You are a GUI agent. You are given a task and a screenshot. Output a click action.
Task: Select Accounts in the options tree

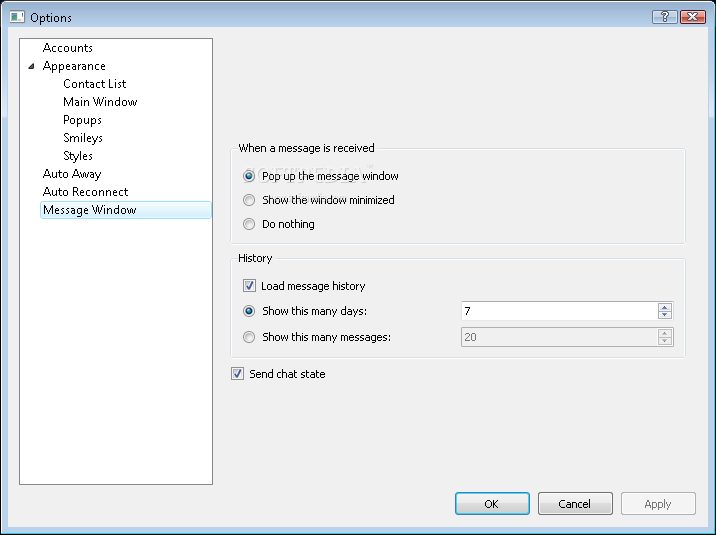coord(68,48)
